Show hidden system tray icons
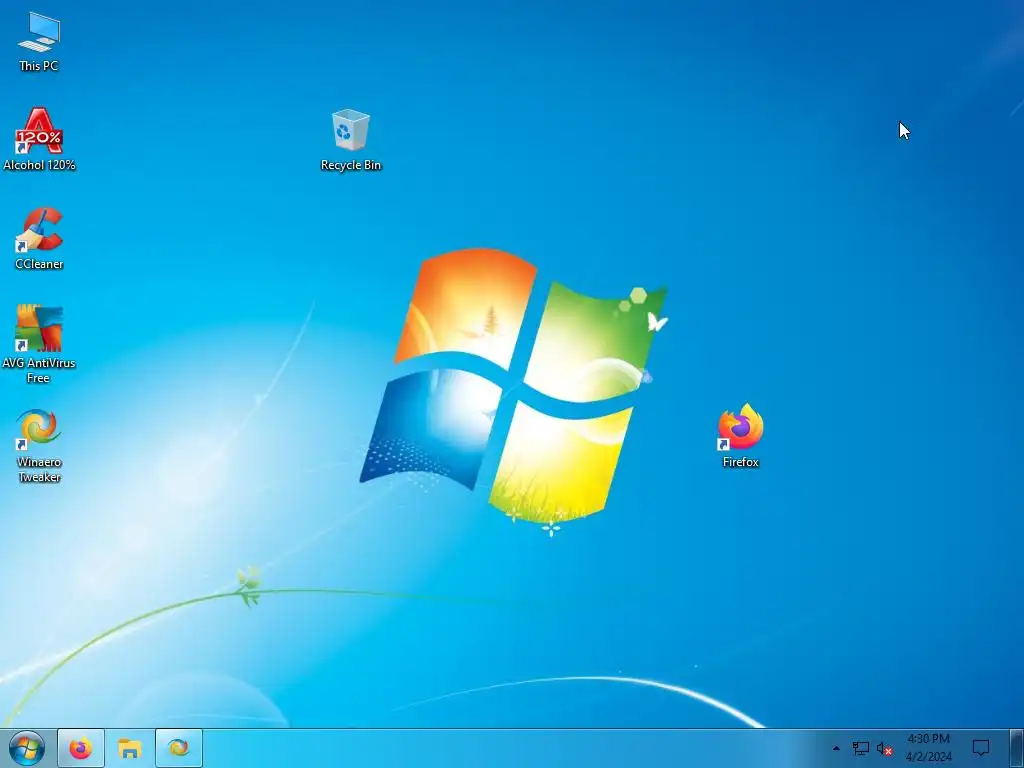 [836, 748]
